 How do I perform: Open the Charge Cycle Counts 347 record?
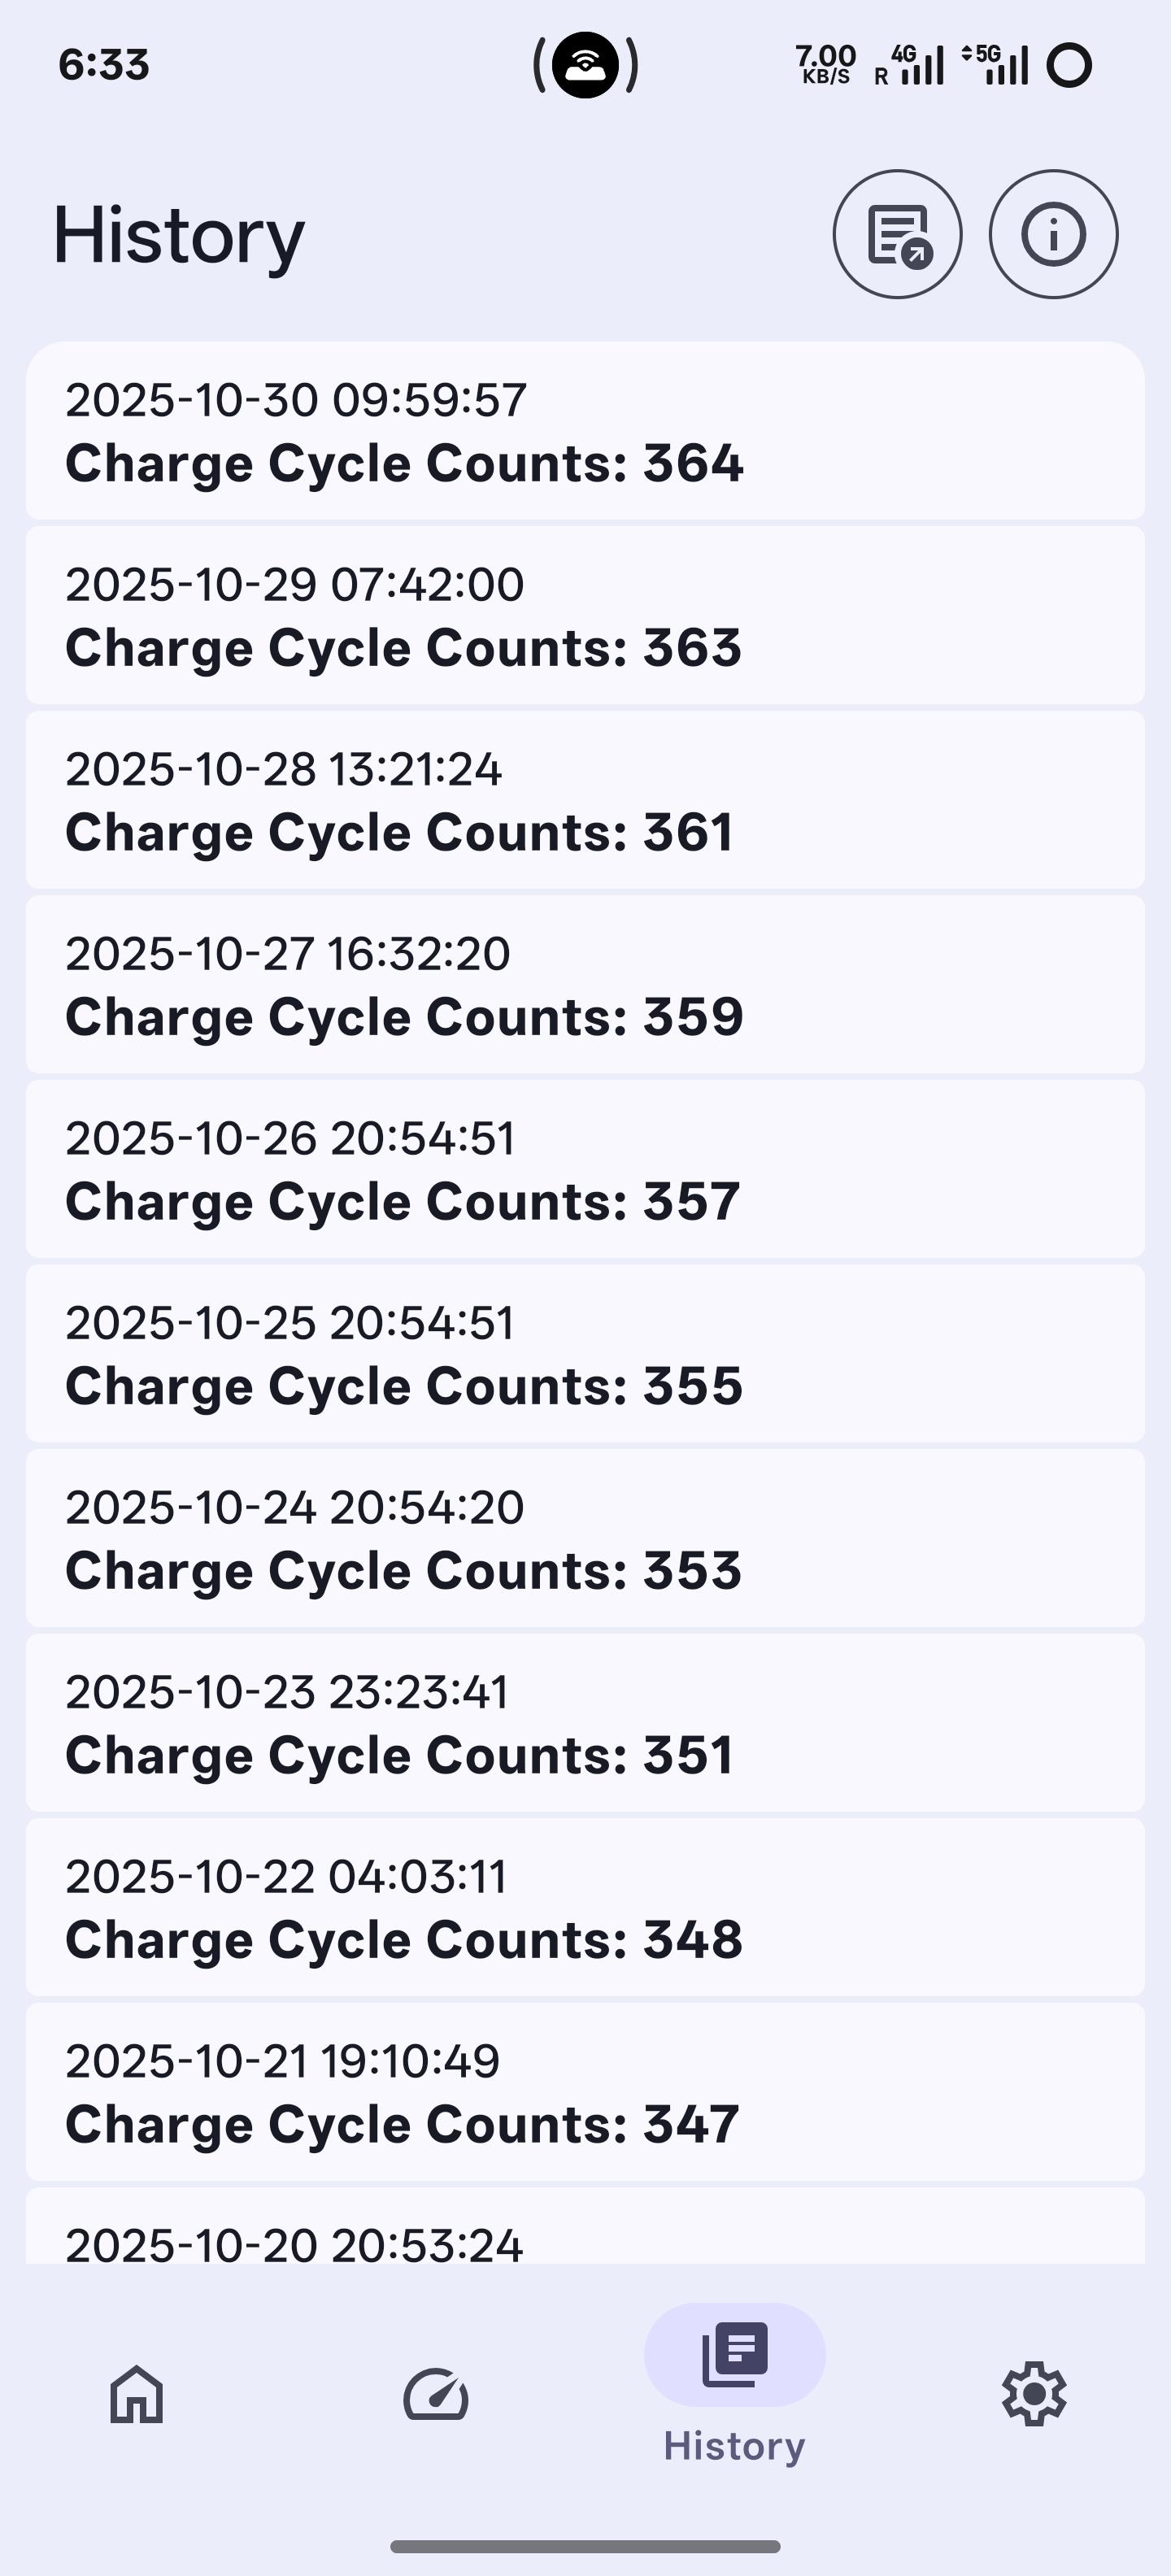click(x=585, y=2092)
